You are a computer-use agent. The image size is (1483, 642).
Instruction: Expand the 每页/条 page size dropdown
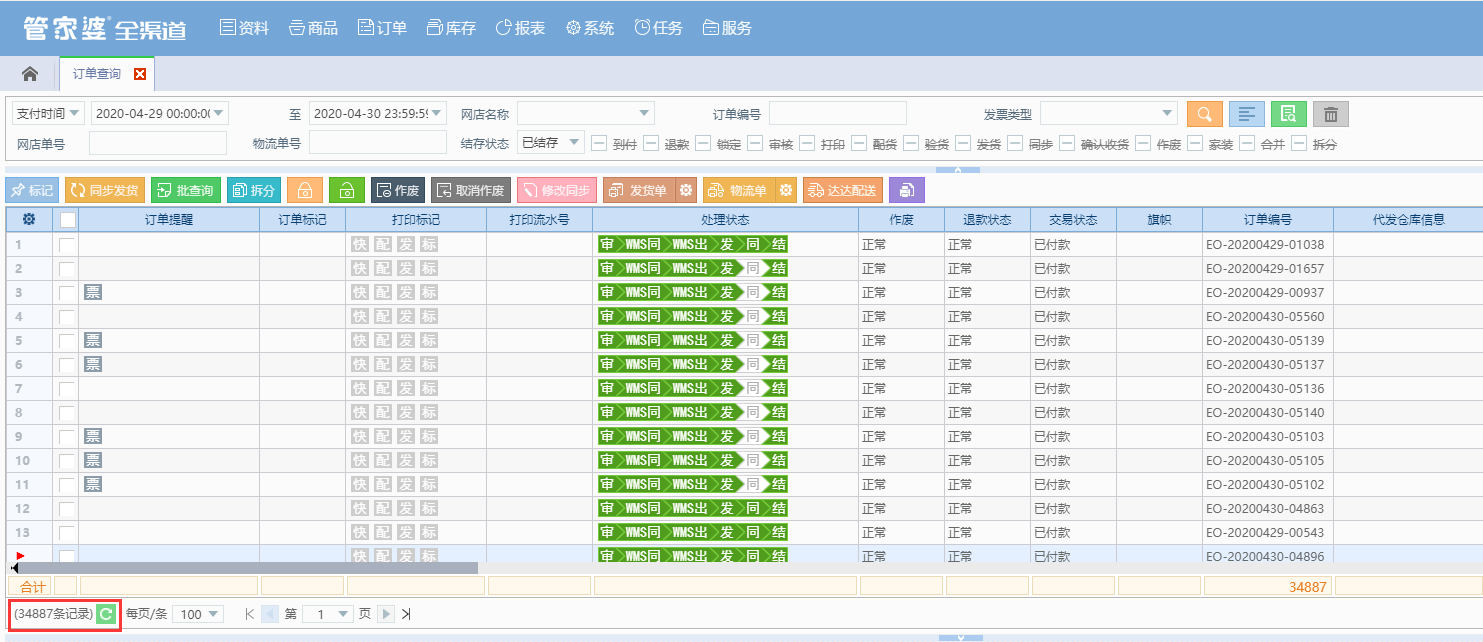click(198, 614)
